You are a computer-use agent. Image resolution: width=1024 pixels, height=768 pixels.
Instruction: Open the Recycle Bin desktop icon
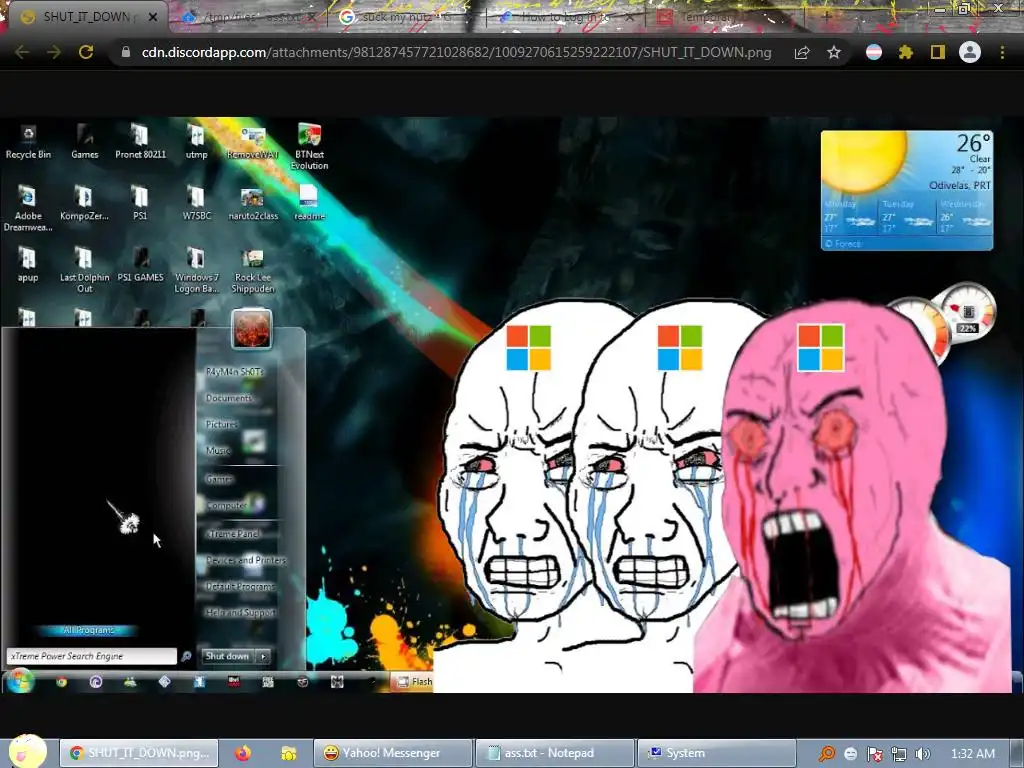[28, 142]
